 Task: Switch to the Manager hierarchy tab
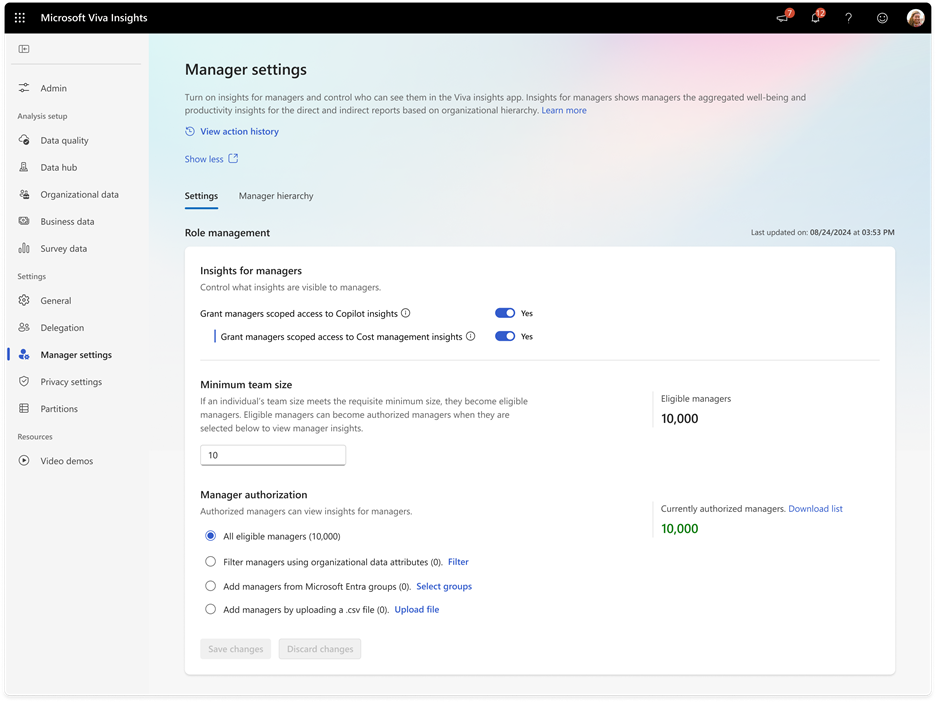(276, 196)
